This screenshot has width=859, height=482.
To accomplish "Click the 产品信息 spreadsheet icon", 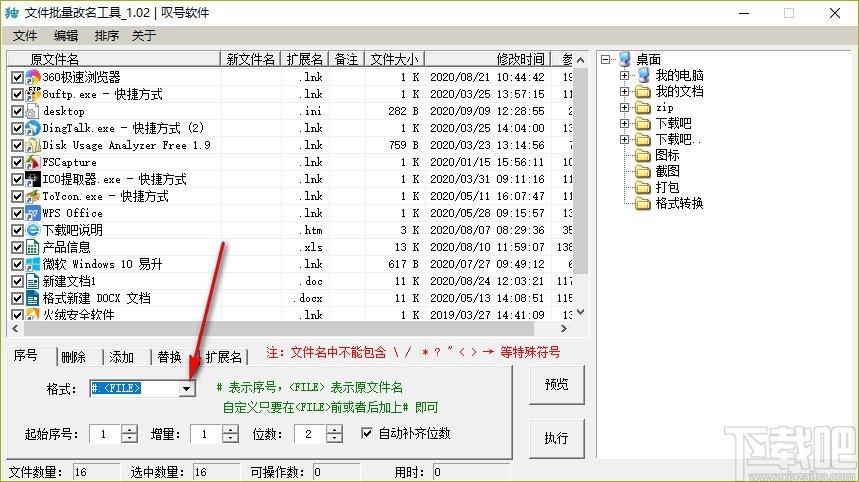I will point(33,247).
